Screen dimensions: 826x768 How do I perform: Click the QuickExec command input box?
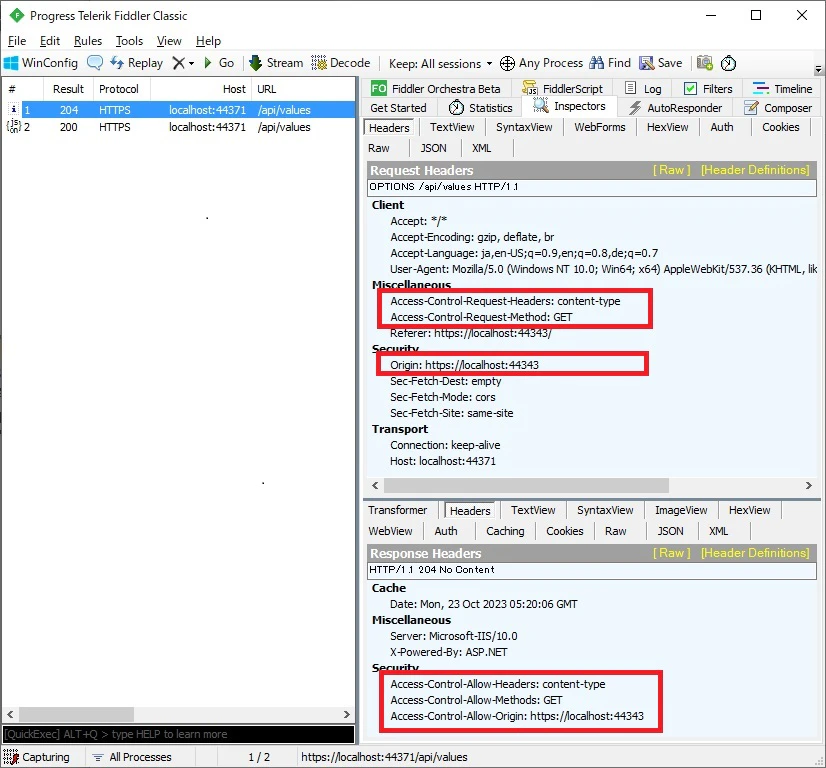(x=179, y=734)
